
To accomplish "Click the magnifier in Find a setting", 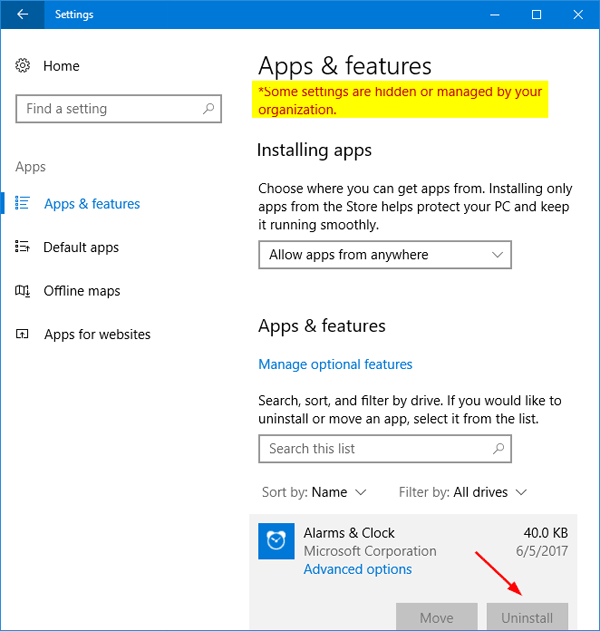I will (x=209, y=109).
